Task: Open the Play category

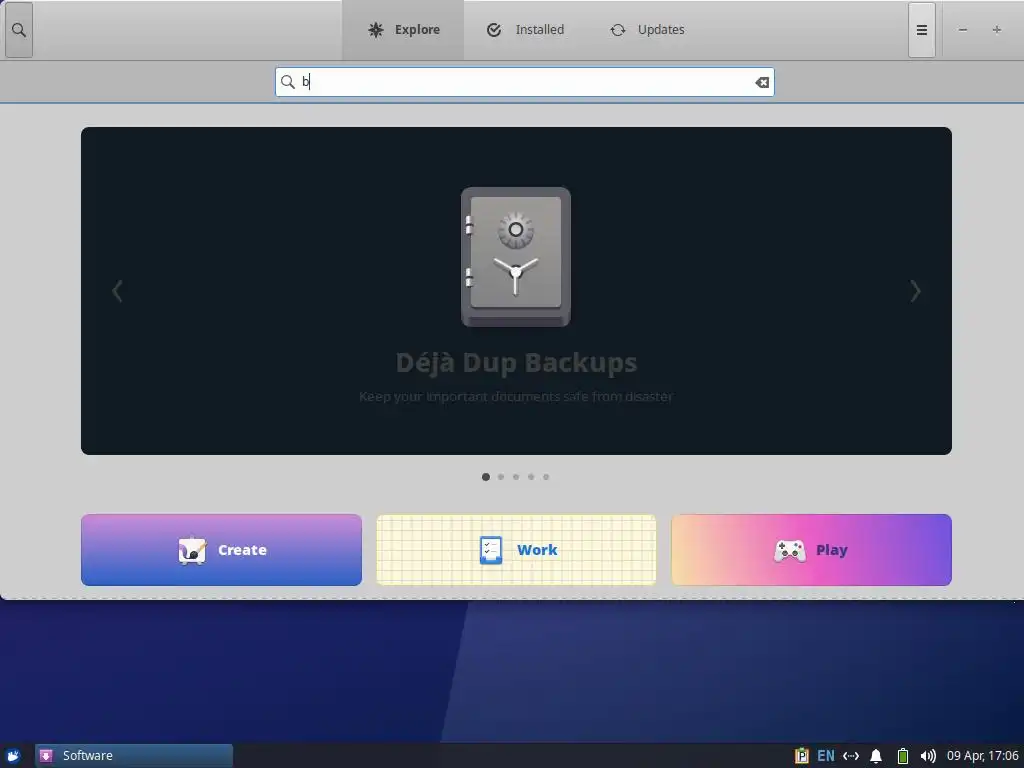Action: [x=811, y=550]
